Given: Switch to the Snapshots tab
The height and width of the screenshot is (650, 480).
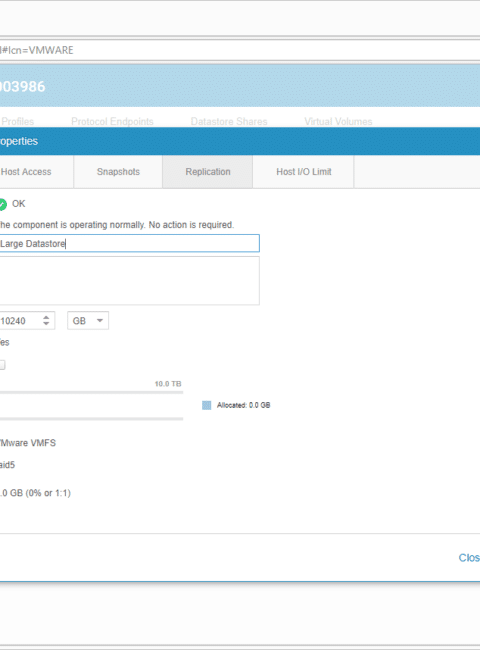Looking at the screenshot, I should click(118, 172).
